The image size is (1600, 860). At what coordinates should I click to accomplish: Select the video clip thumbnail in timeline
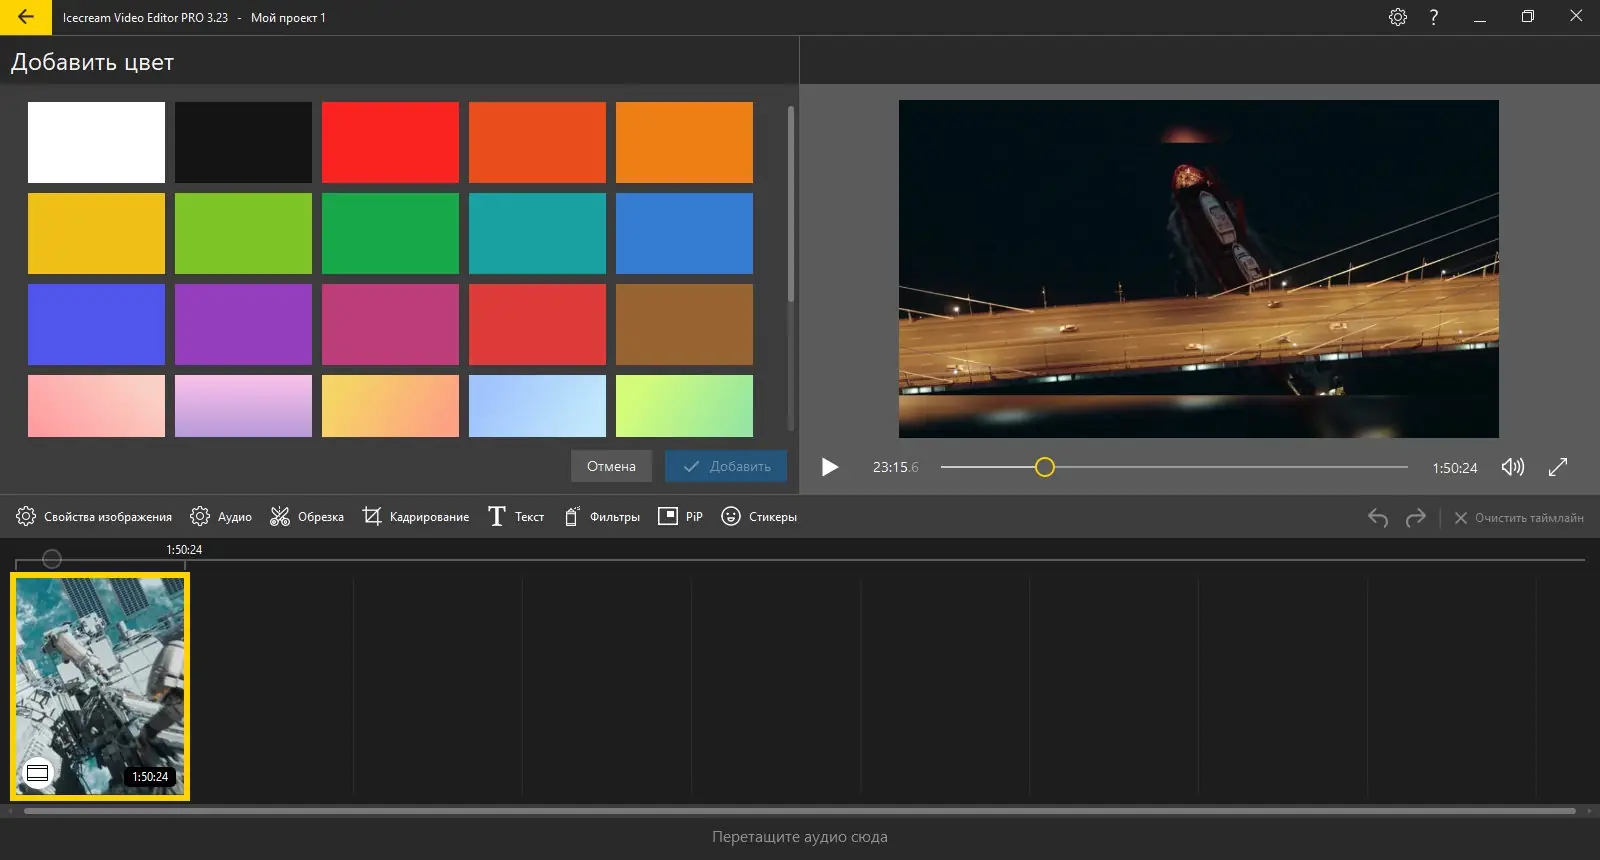(100, 686)
